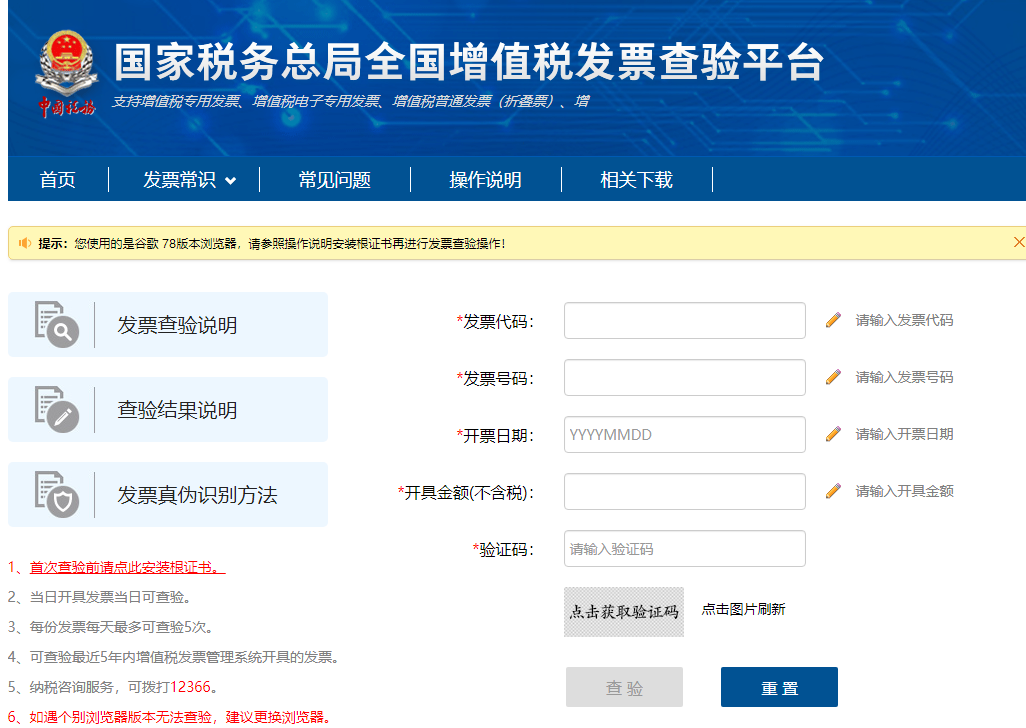1026x728 pixels.
Task: Open the 操作说明 page
Action: tap(486, 179)
